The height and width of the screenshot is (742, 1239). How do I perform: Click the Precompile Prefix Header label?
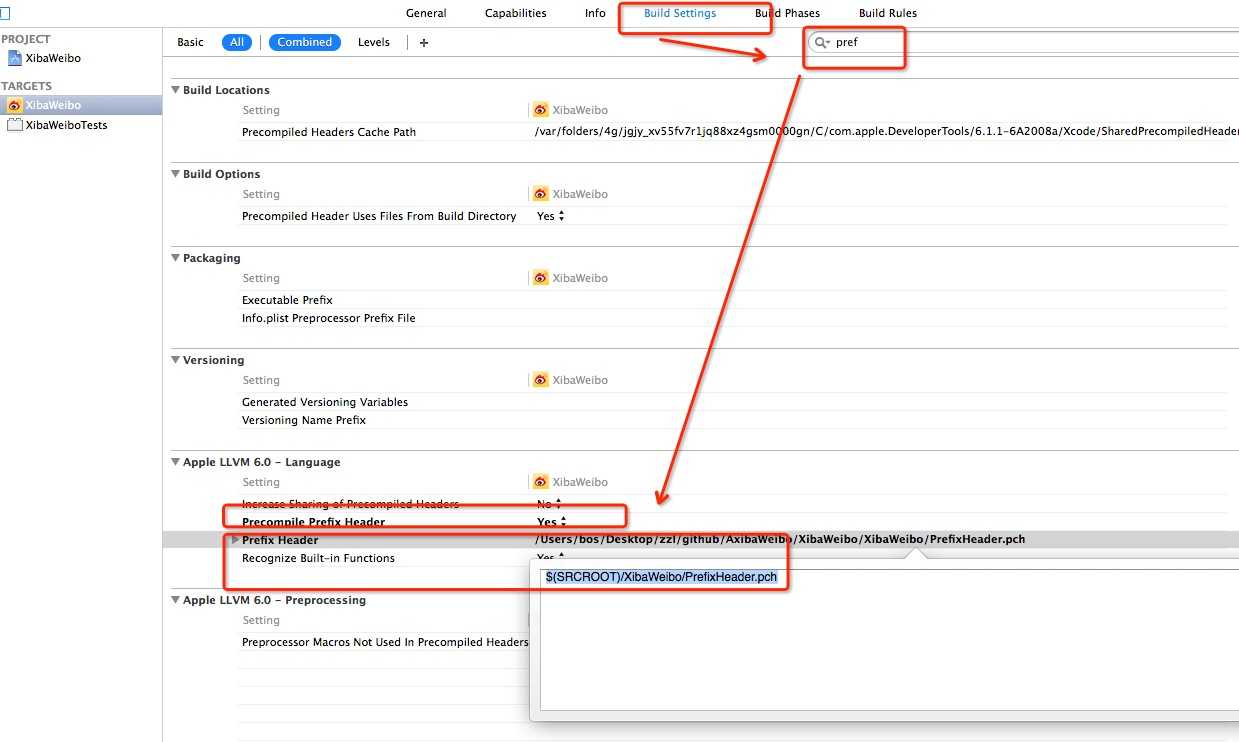tap(313, 522)
